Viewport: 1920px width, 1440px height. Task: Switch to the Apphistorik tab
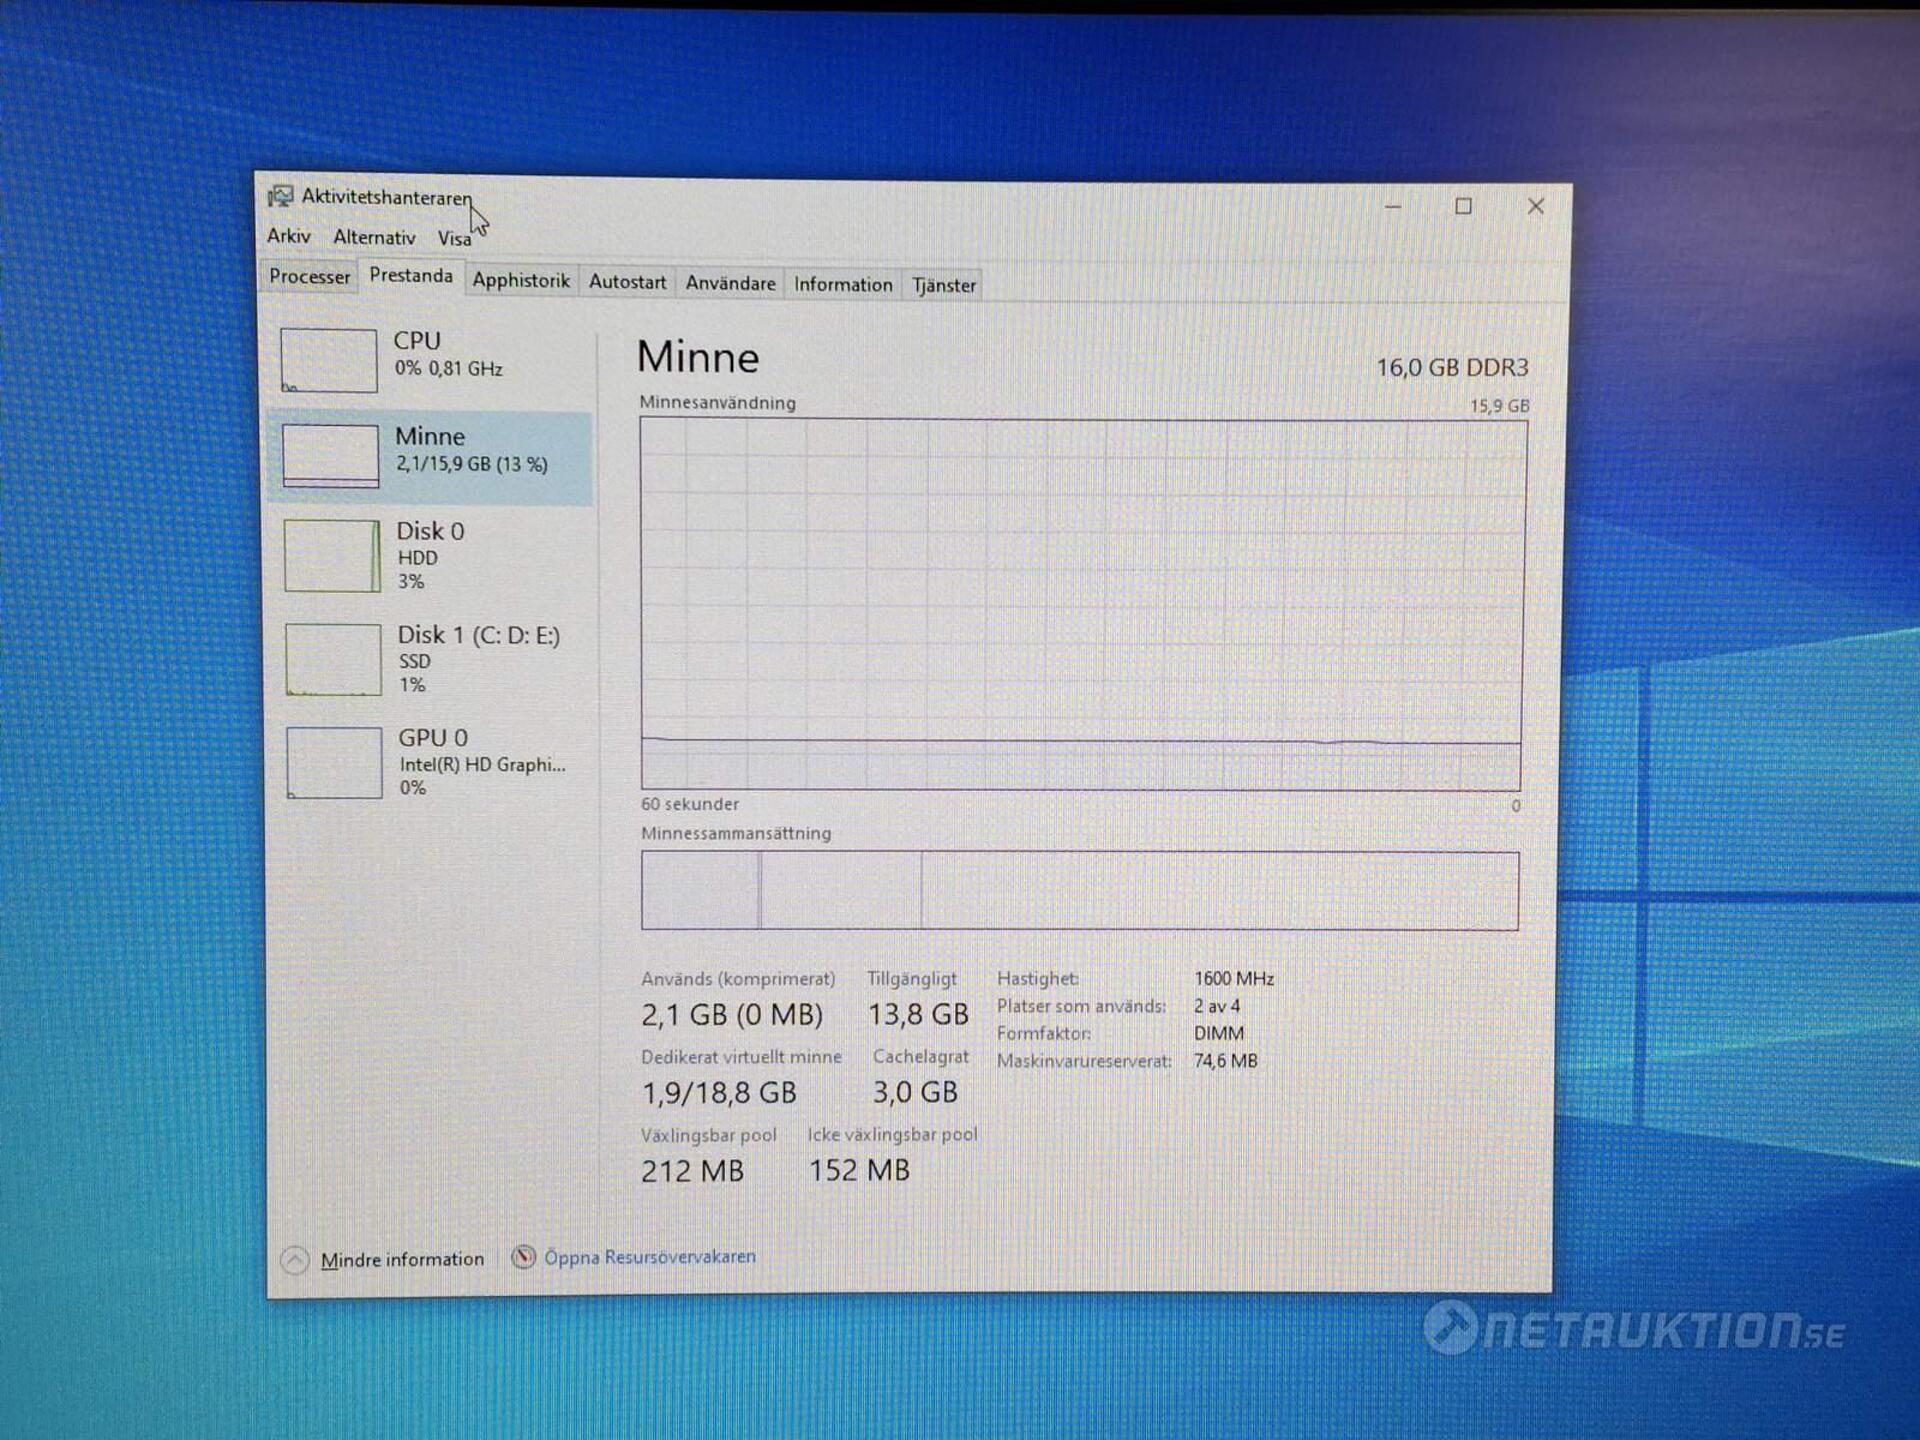click(x=520, y=281)
